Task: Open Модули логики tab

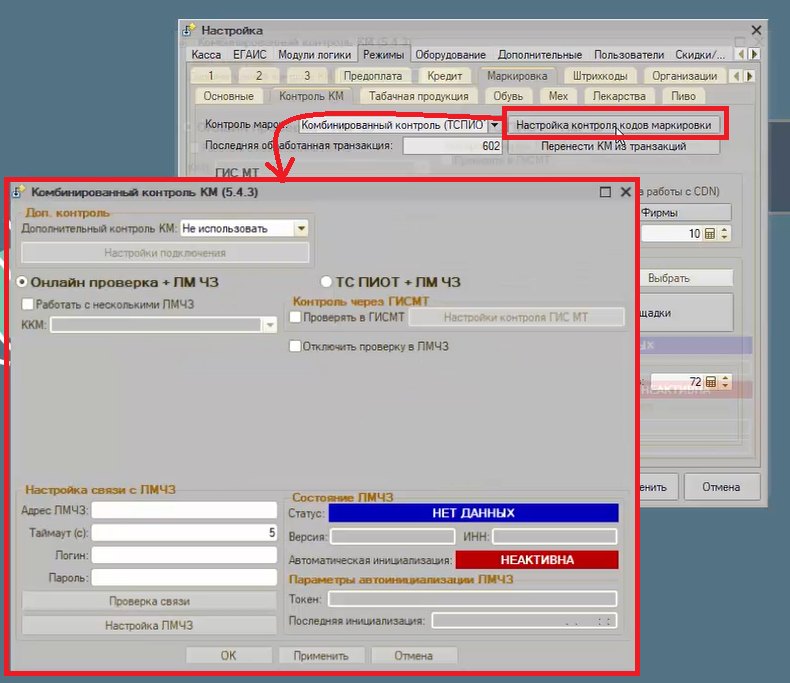Action: coord(314,54)
